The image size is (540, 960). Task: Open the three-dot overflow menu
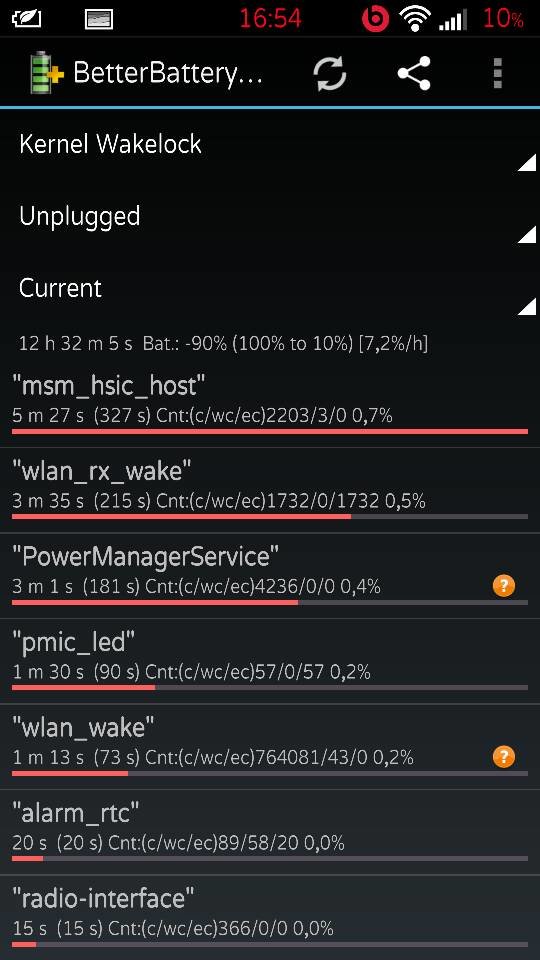coord(497,73)
